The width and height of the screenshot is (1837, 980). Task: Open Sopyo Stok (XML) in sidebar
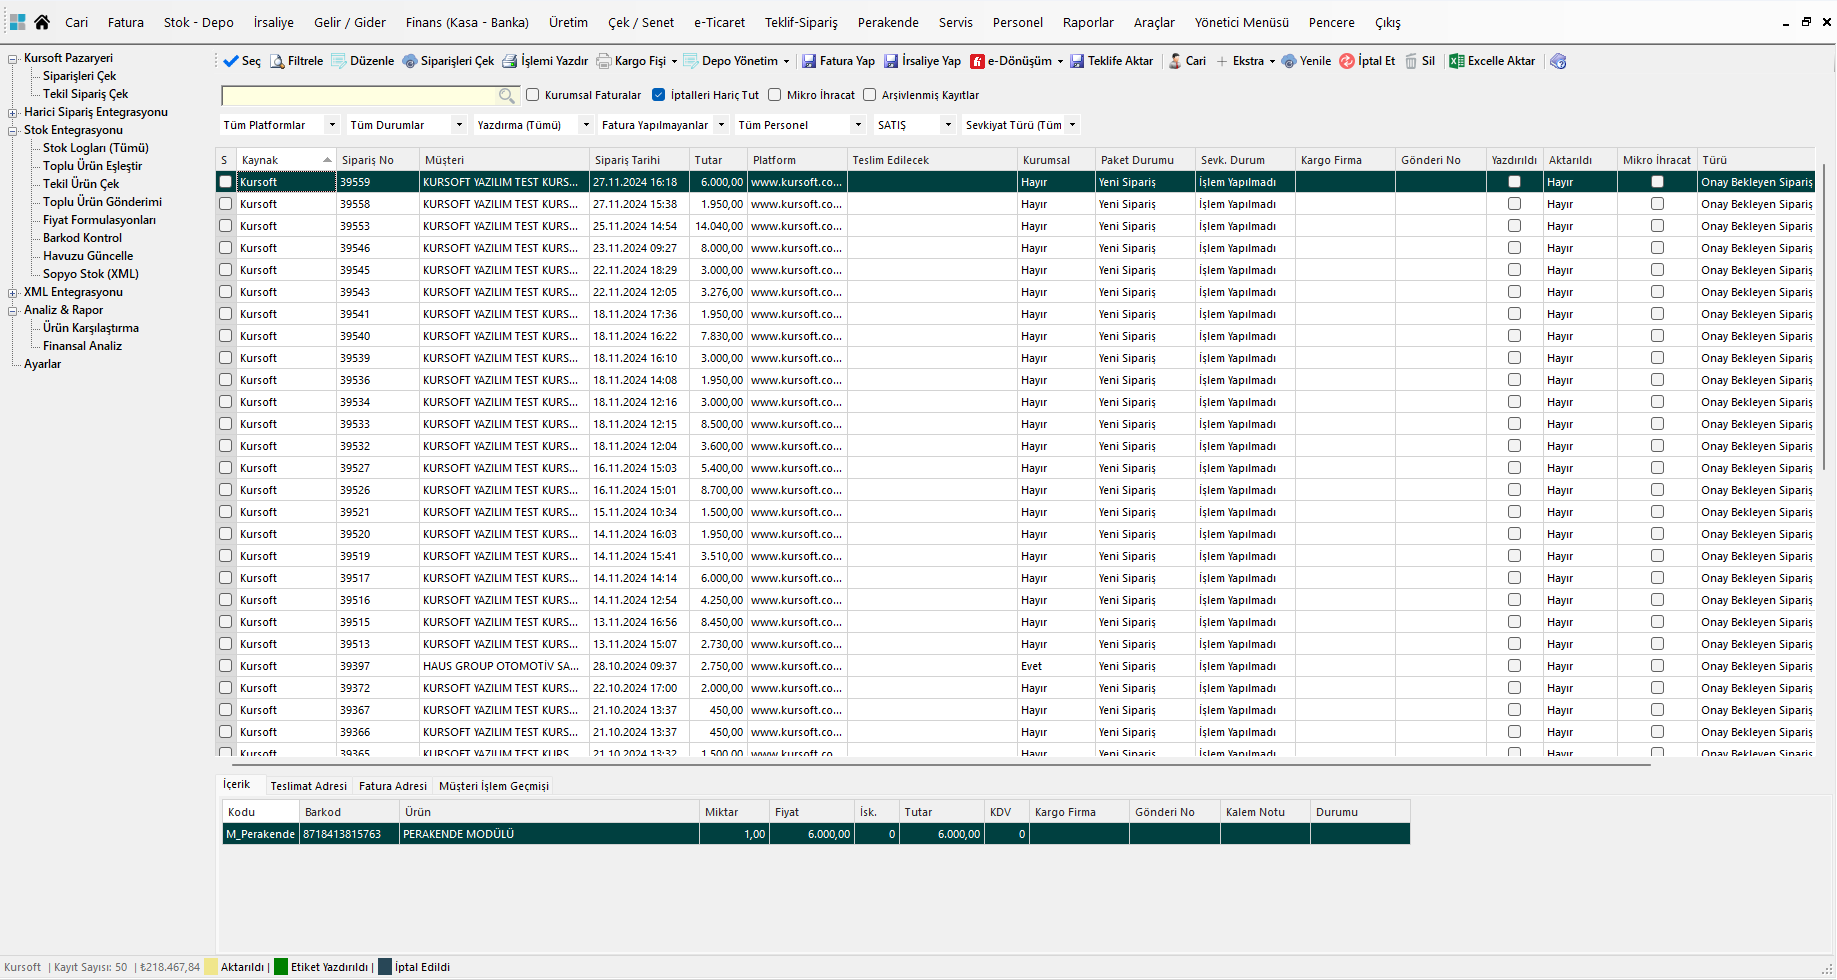(91, 274)
